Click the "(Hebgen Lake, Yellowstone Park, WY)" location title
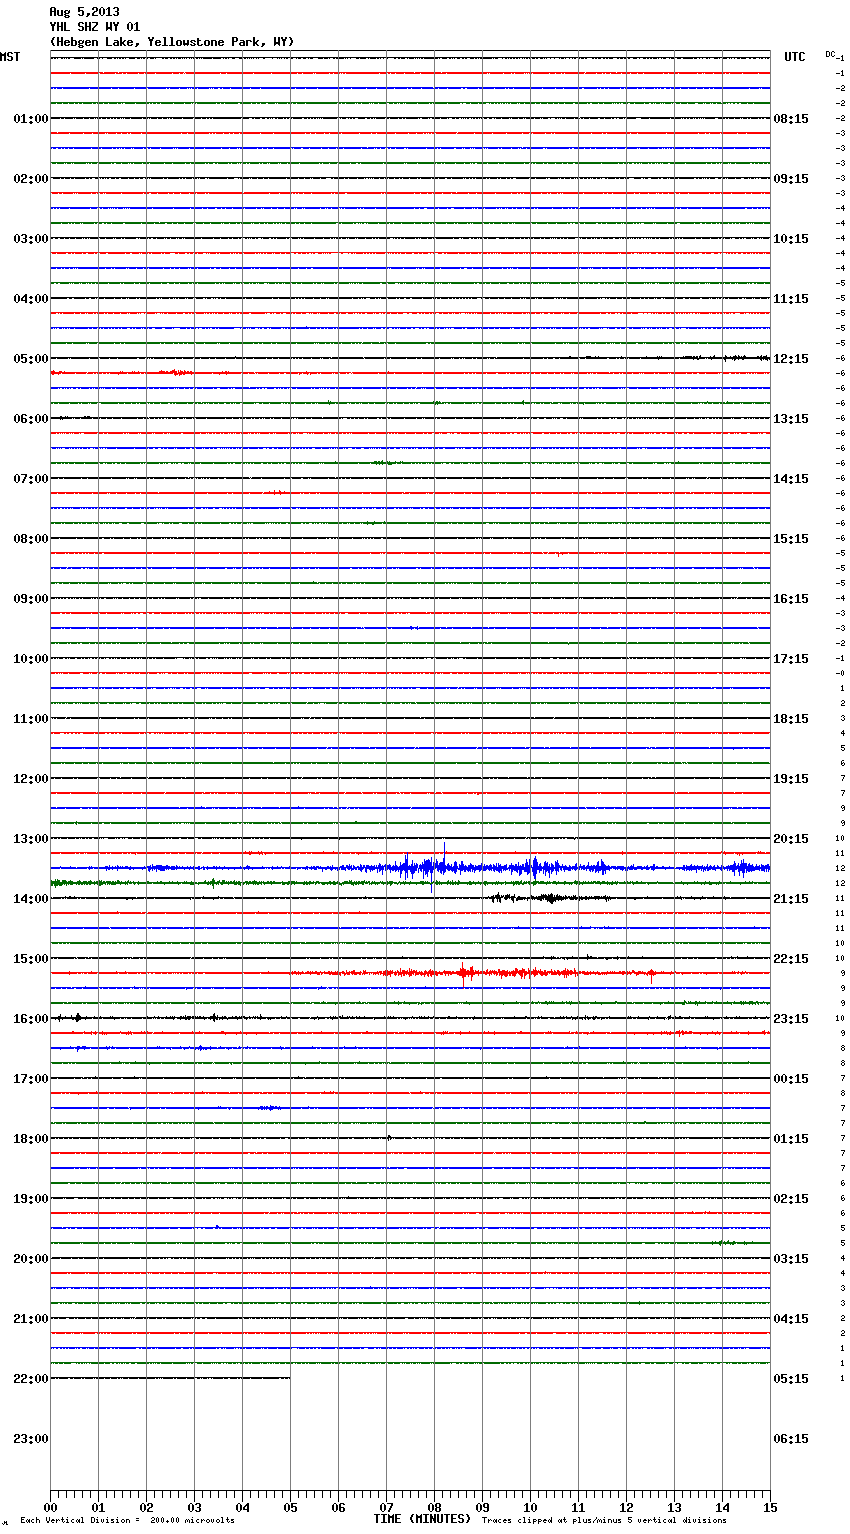The height and width of the screenshot is (1534, 850). pos(171,42)
